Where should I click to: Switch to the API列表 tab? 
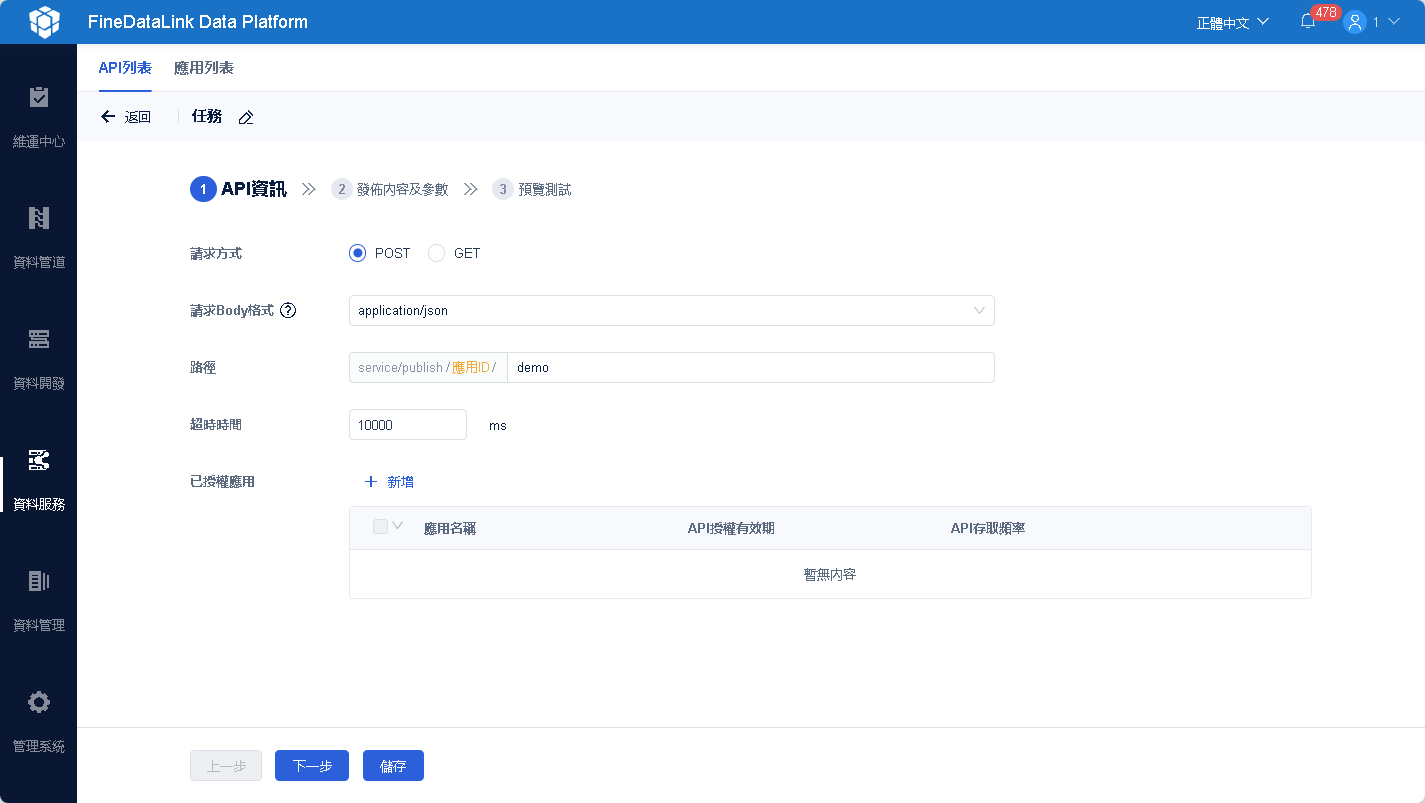[125, 68]
